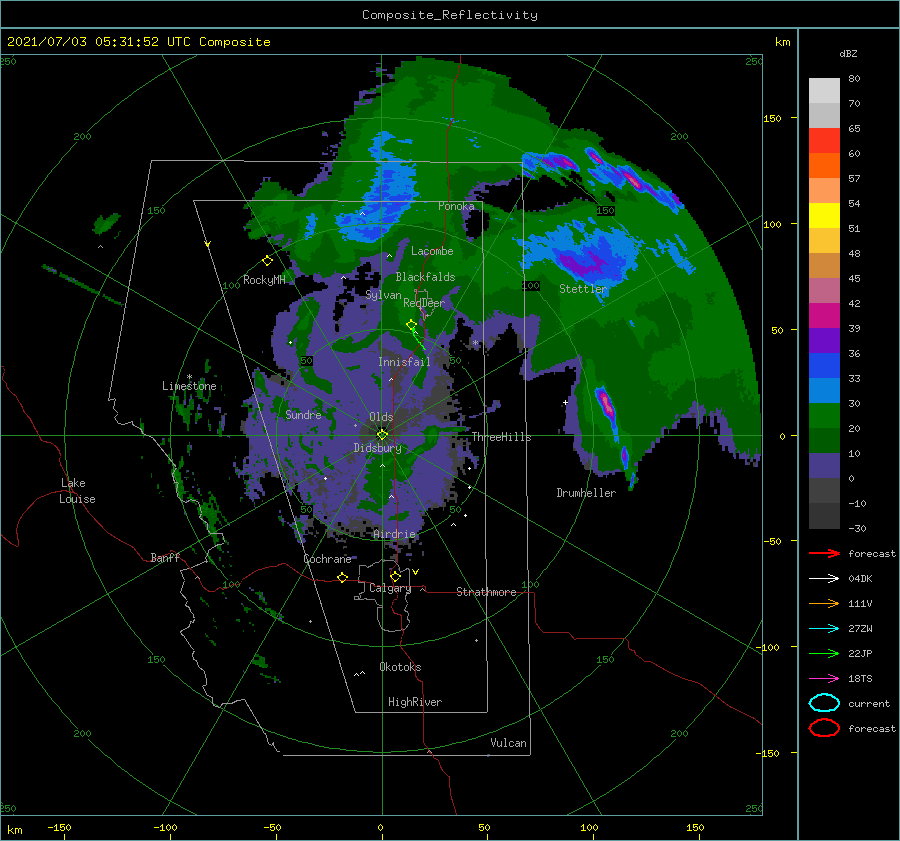900x841 pixels.
Task: Click the Didsbury label
Action: pos(377,448)
